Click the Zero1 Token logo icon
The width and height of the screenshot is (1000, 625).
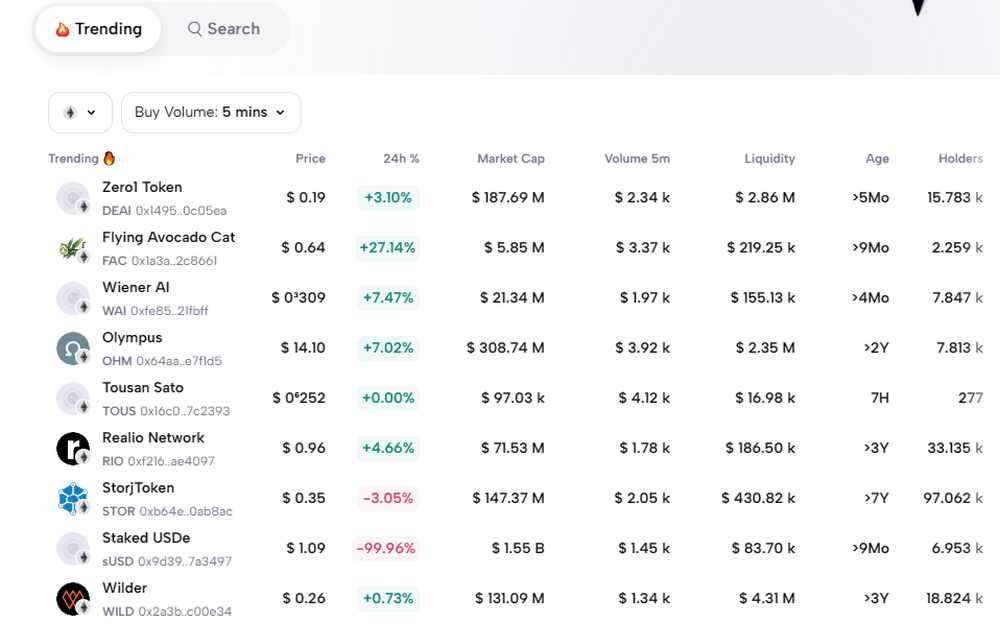73,198
